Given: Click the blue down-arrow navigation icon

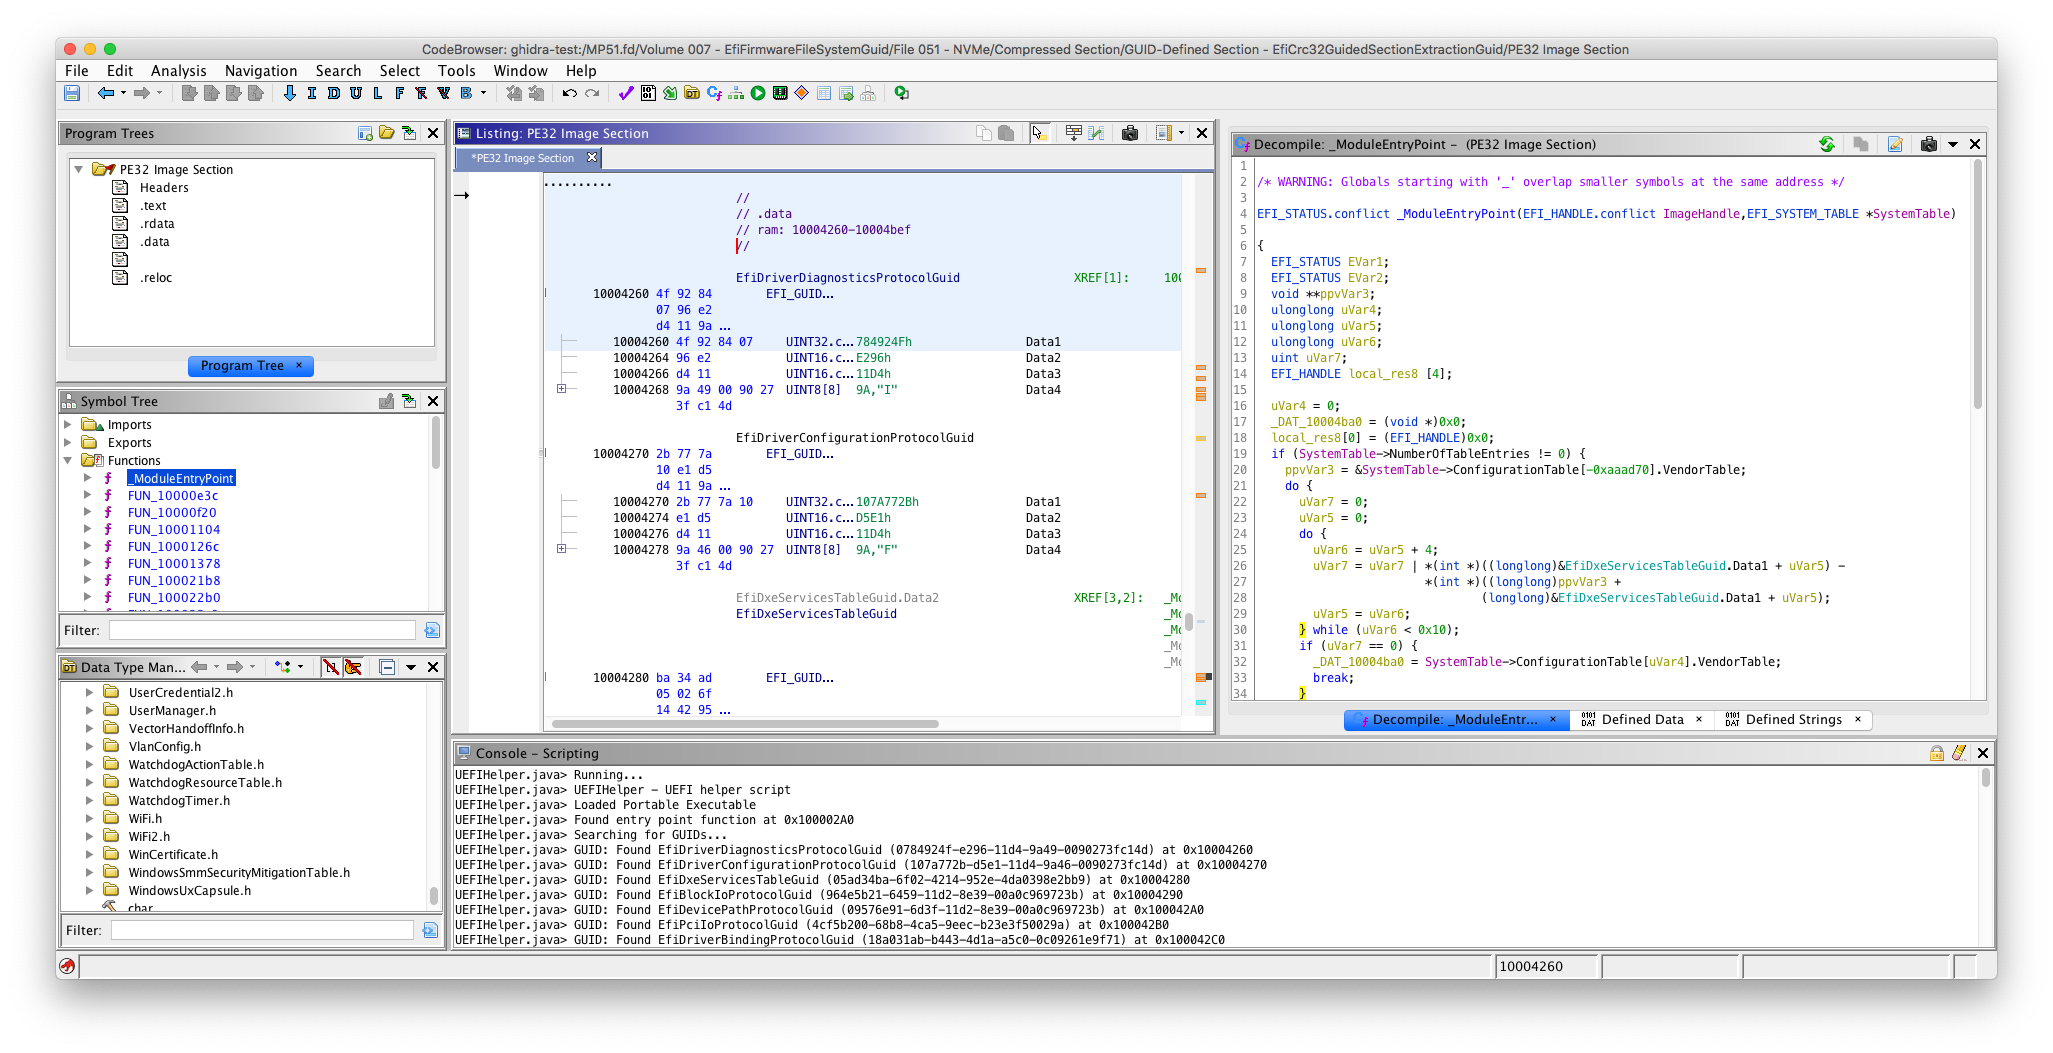Looking at the screenshot, I should coord(290,93).
